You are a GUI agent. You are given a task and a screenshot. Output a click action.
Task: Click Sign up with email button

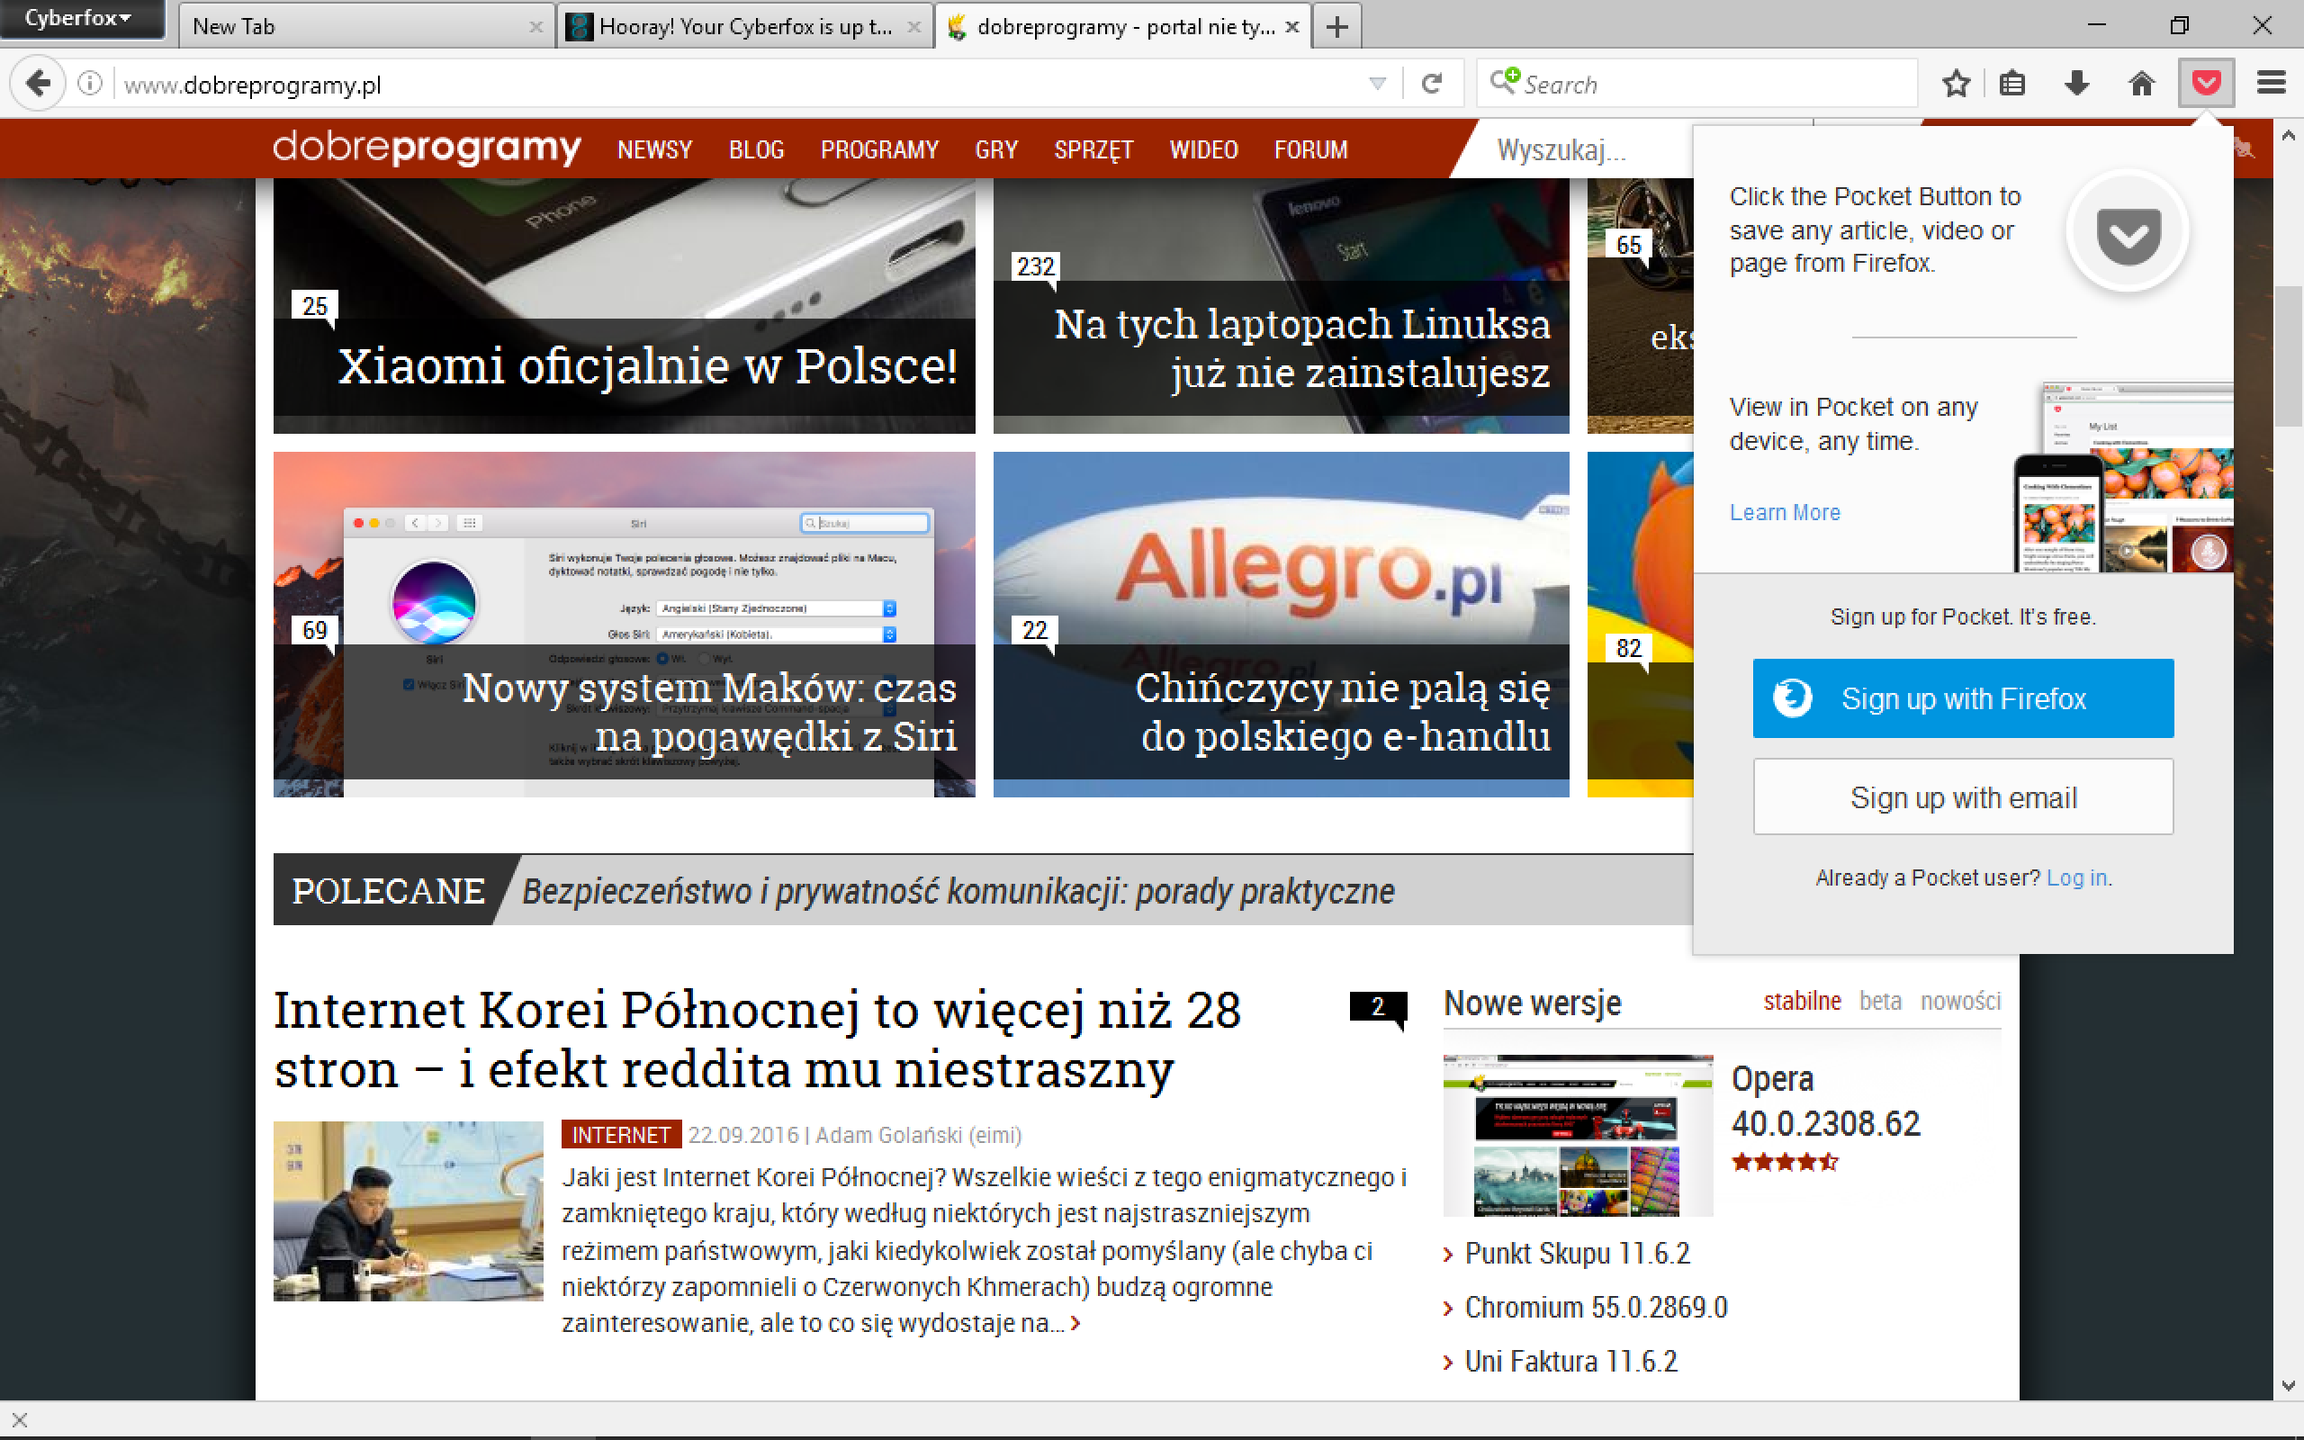[x=1963, y=797]
